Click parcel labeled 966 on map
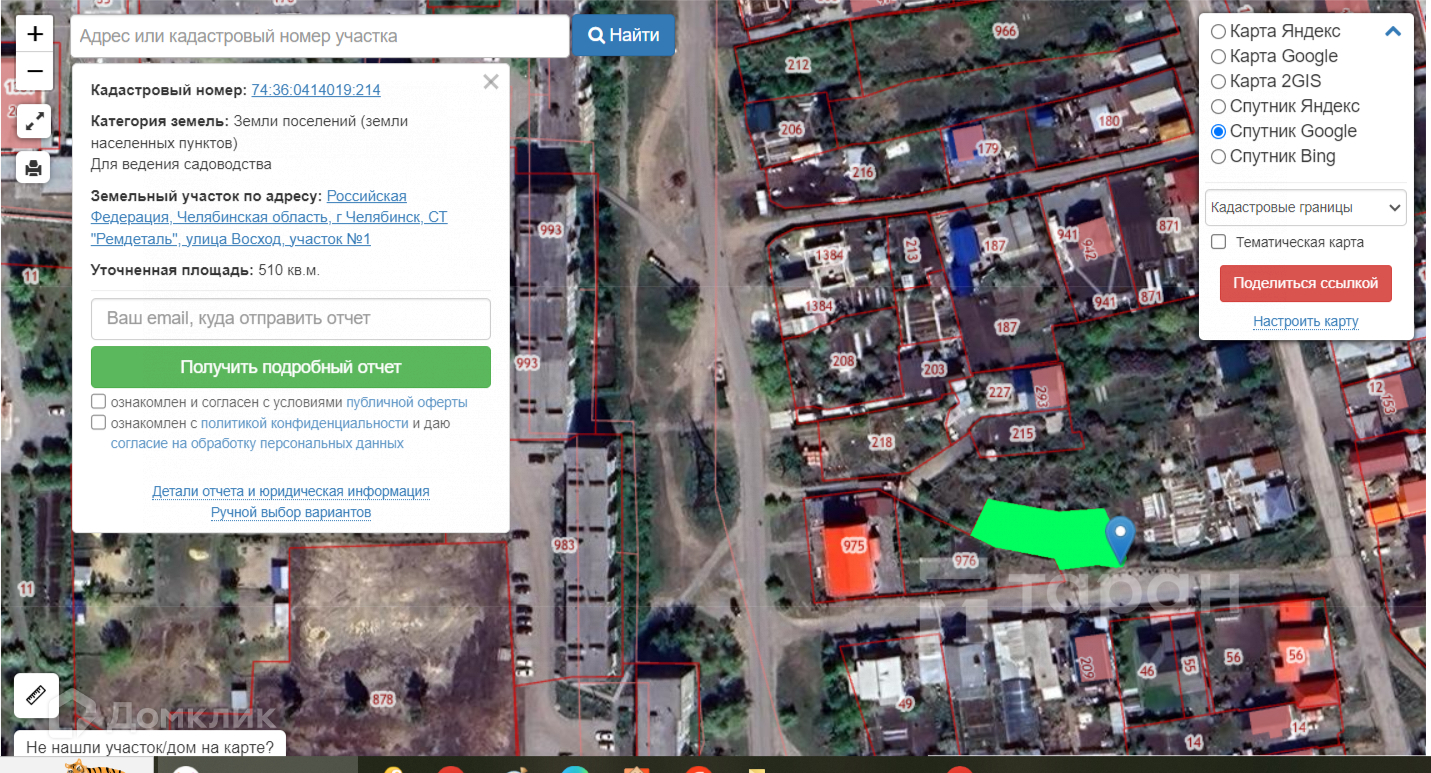 pos(1005,31)
